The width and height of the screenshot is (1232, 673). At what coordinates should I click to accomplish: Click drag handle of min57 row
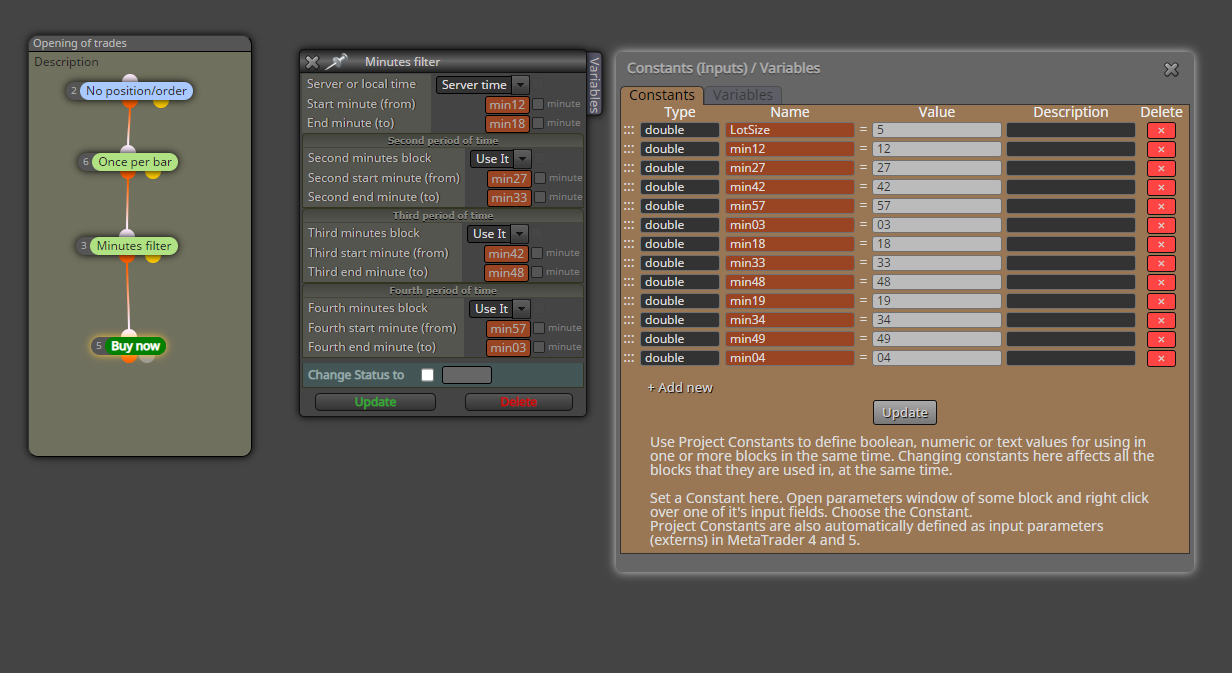pyautogui.click(x=629, y=206)
